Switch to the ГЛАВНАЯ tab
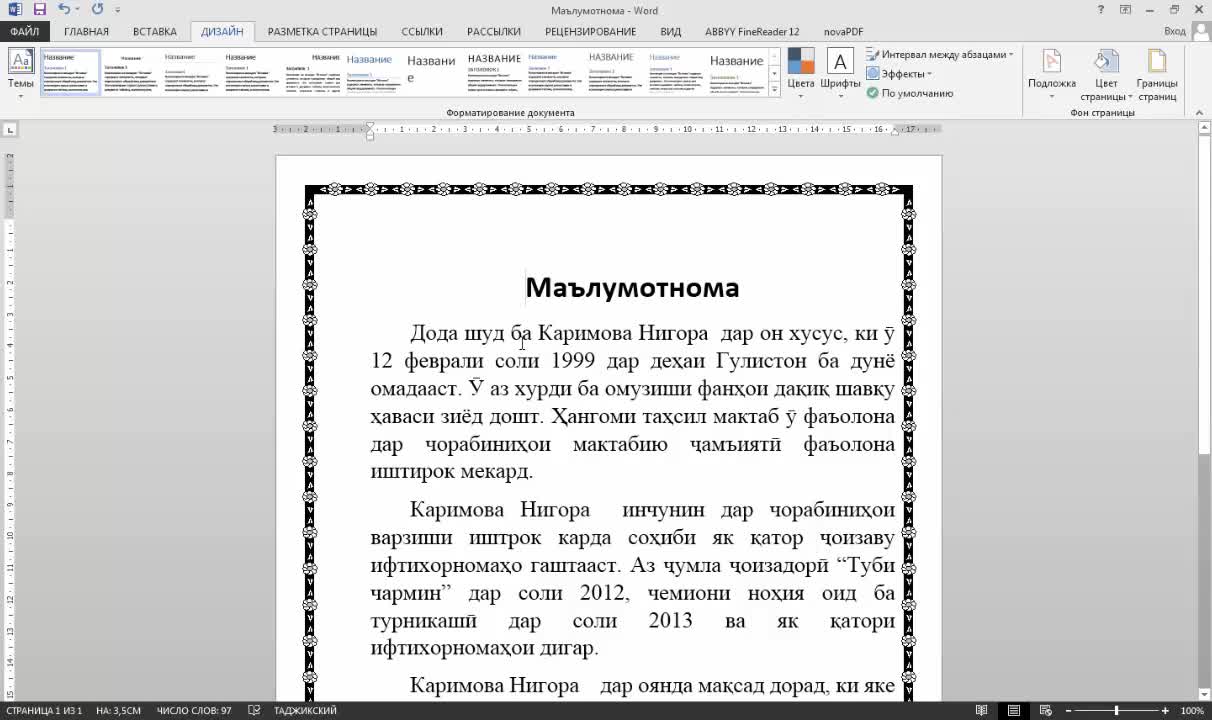 pyautogui.click(x=86, y=32)
